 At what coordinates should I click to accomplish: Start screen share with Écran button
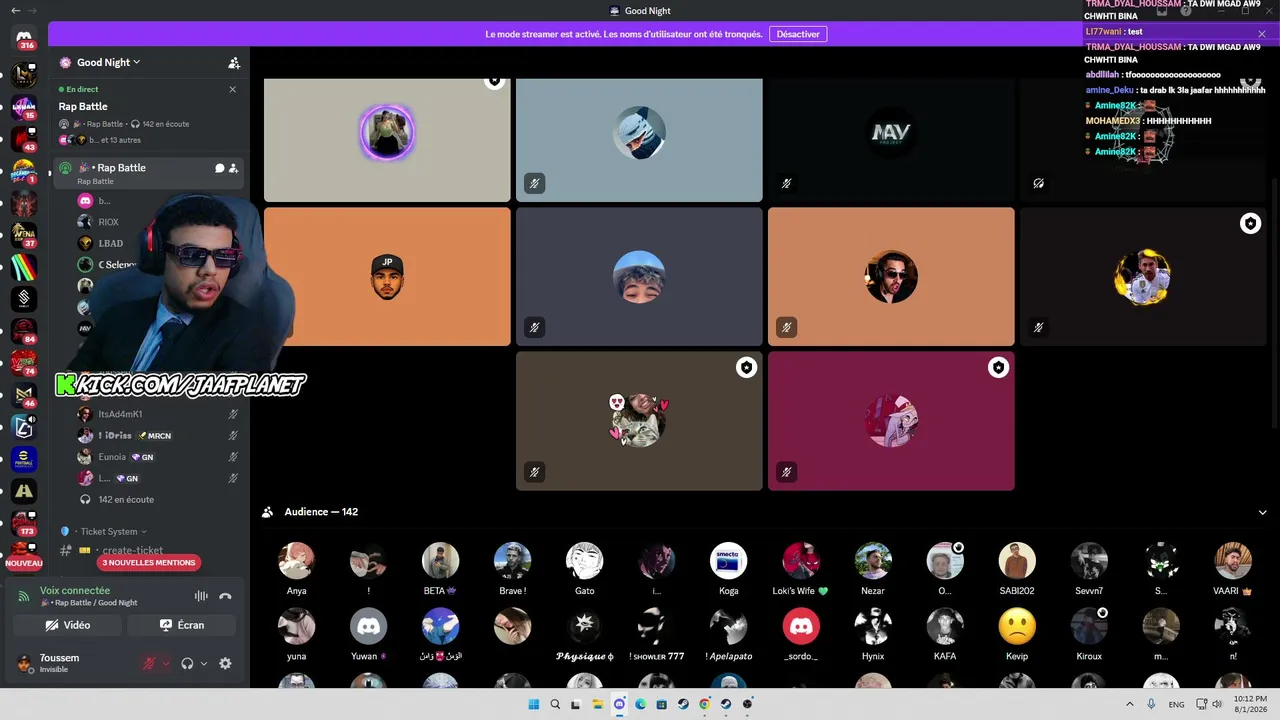coord(181,625)
